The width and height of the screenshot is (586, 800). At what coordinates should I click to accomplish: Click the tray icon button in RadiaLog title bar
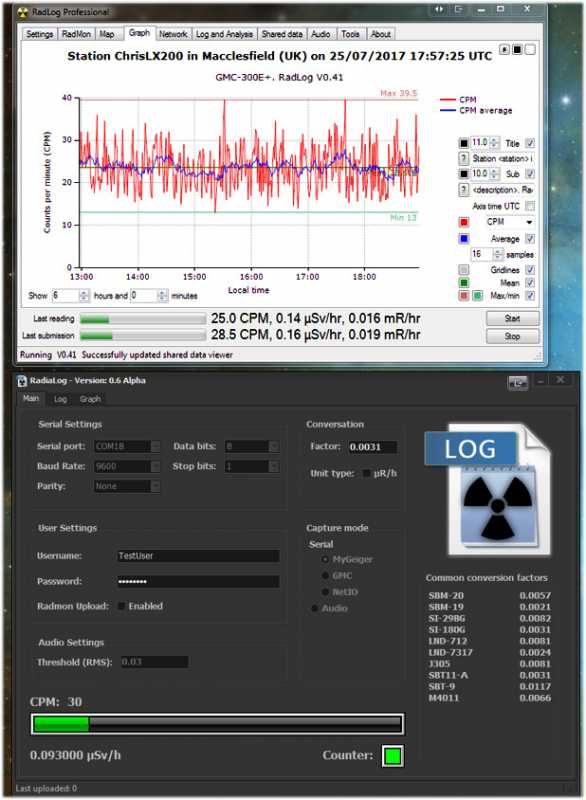tap(518, 383)
